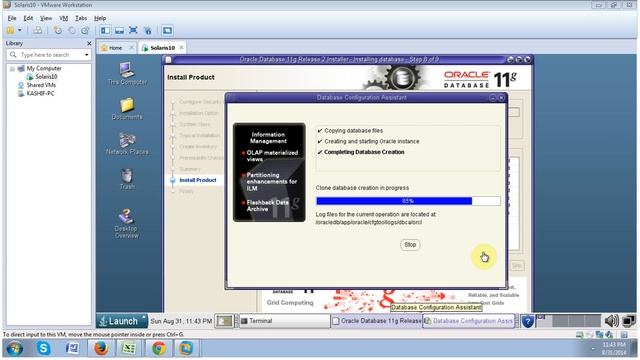The height and width of the screenshot is (360, 640).
Task: Open Firefox from Windows taskbar
Action: (101, 348)
